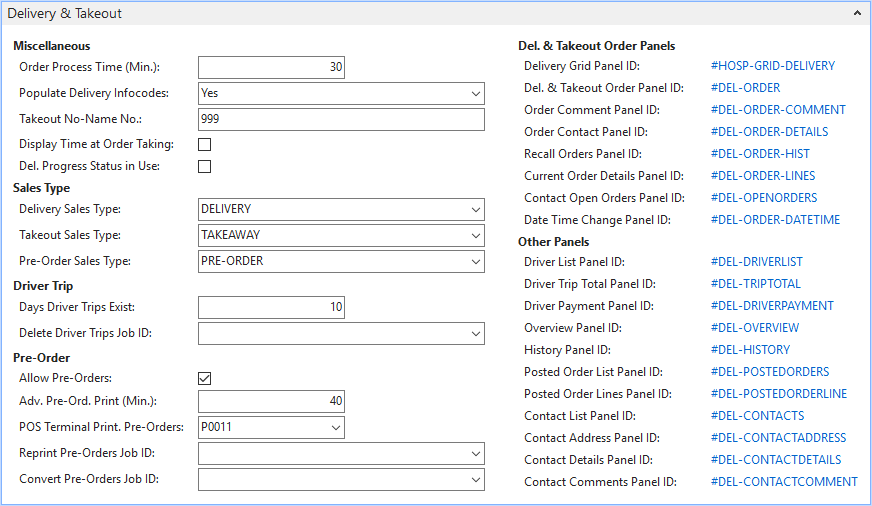Expand Pre-Order Sales Type dropdown
This screenshot has width=872, height=506.
click(x=475, y=262)
